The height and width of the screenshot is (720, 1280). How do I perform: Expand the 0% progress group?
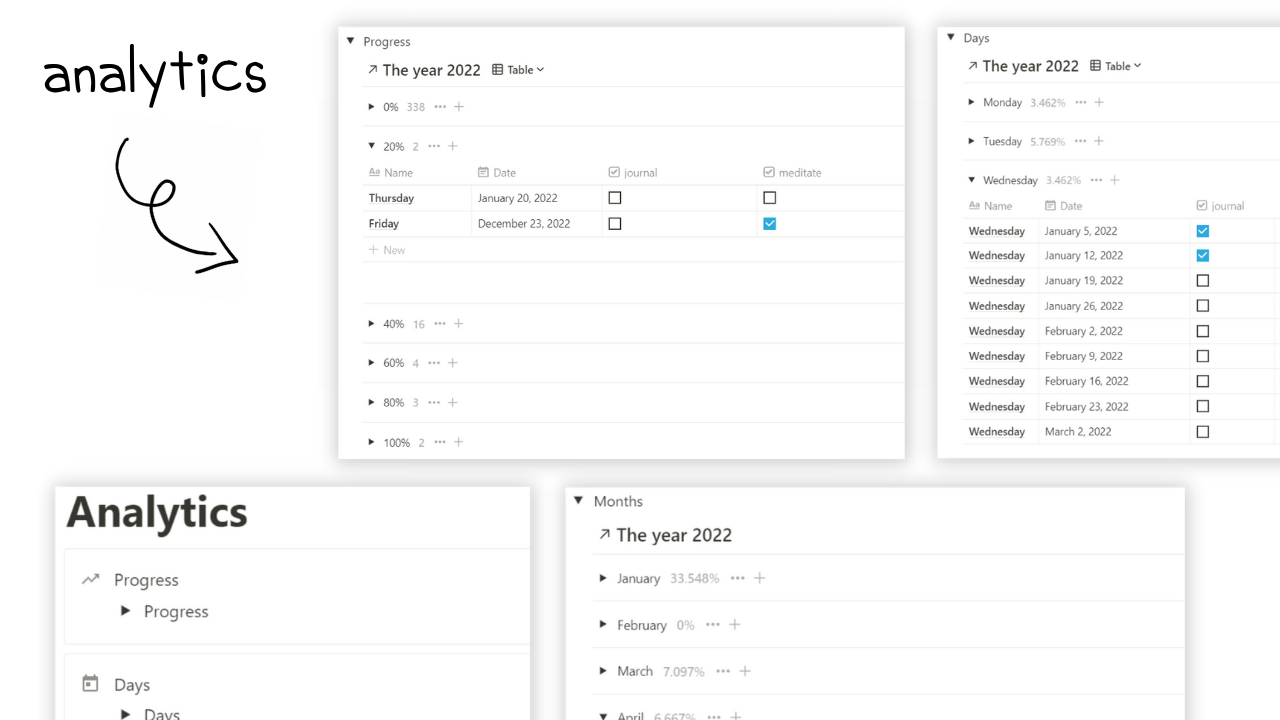372,107
